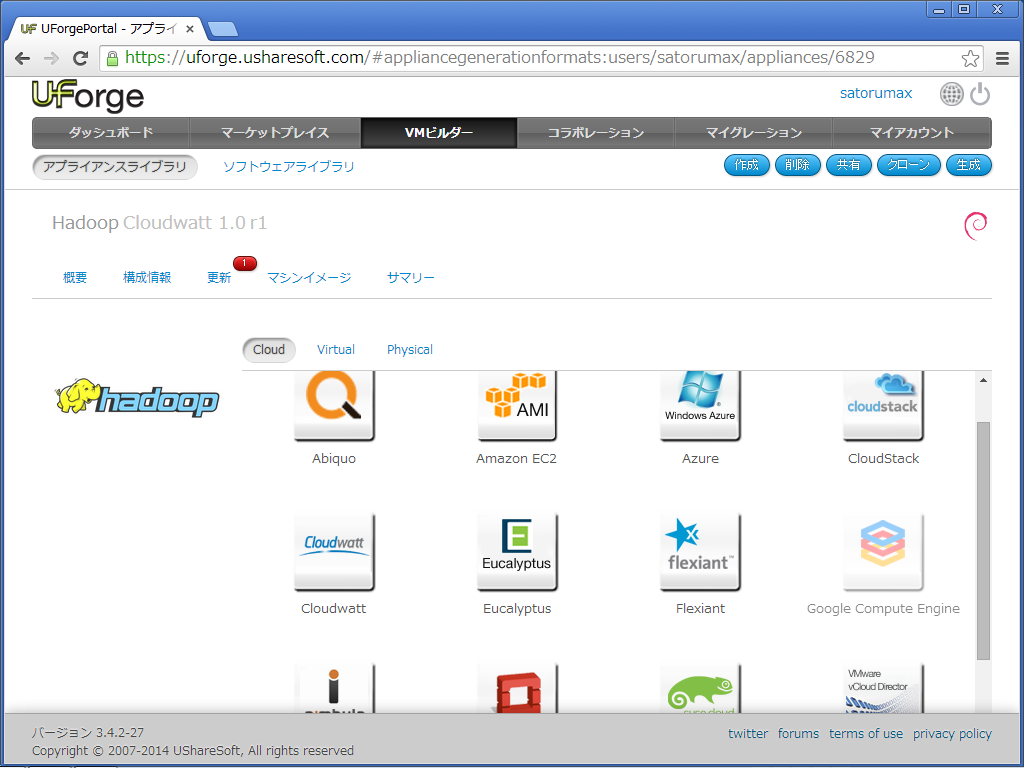1024x768 pixels.
Task: Open the マーケットプレイス menu
Action: click(x=275, y=133)
